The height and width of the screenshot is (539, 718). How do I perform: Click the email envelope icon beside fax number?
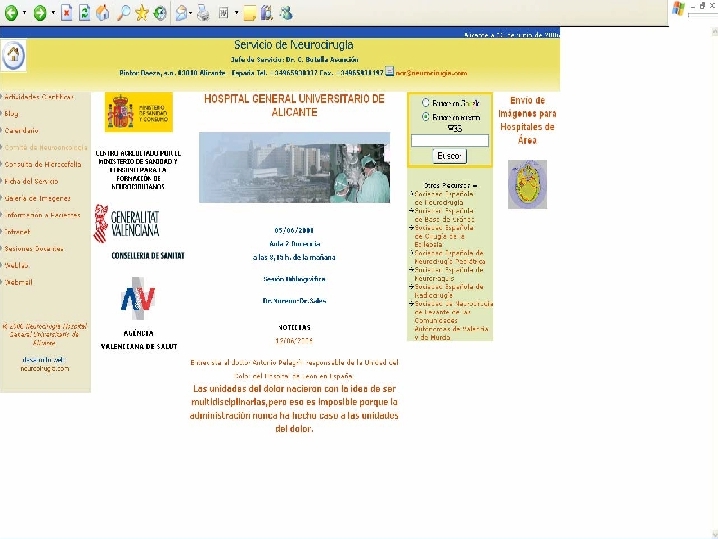[389, 71]
